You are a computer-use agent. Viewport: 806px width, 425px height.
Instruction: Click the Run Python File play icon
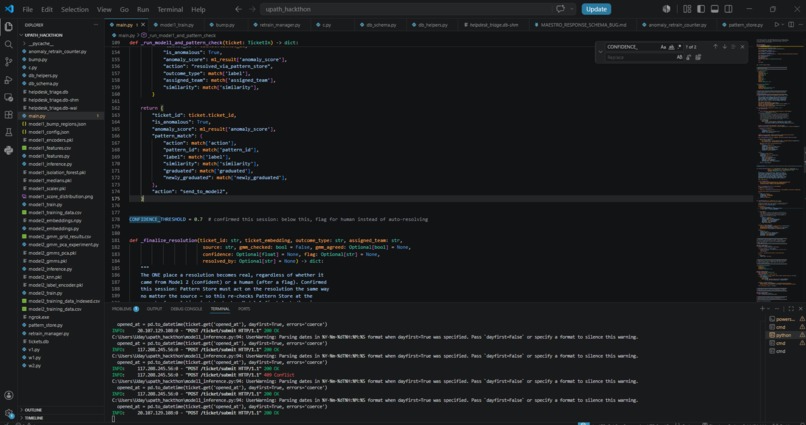pyautogui.click(x=777, y=25)
